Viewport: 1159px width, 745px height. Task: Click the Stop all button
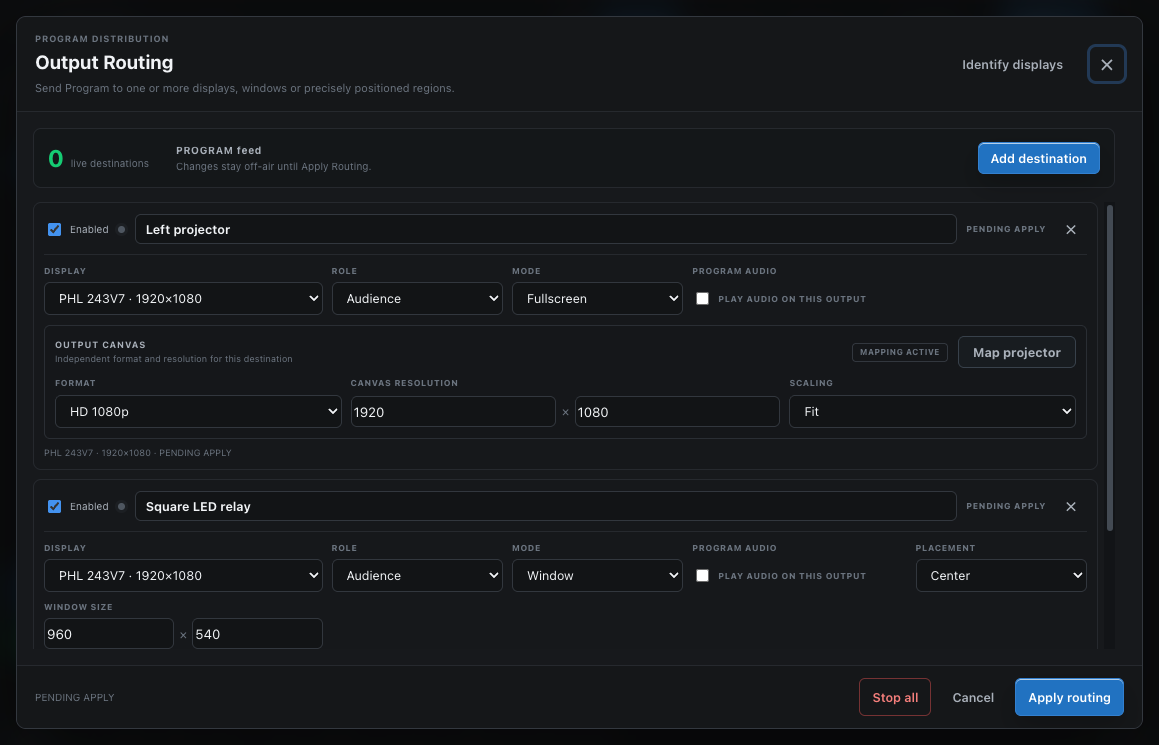click(894, 698)
